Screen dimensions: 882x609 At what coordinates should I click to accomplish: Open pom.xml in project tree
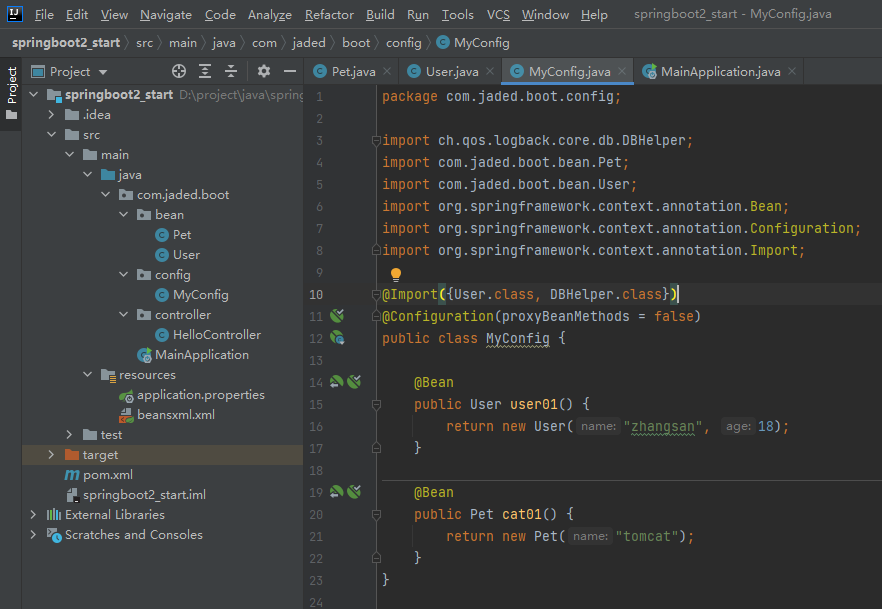point(108,475)
